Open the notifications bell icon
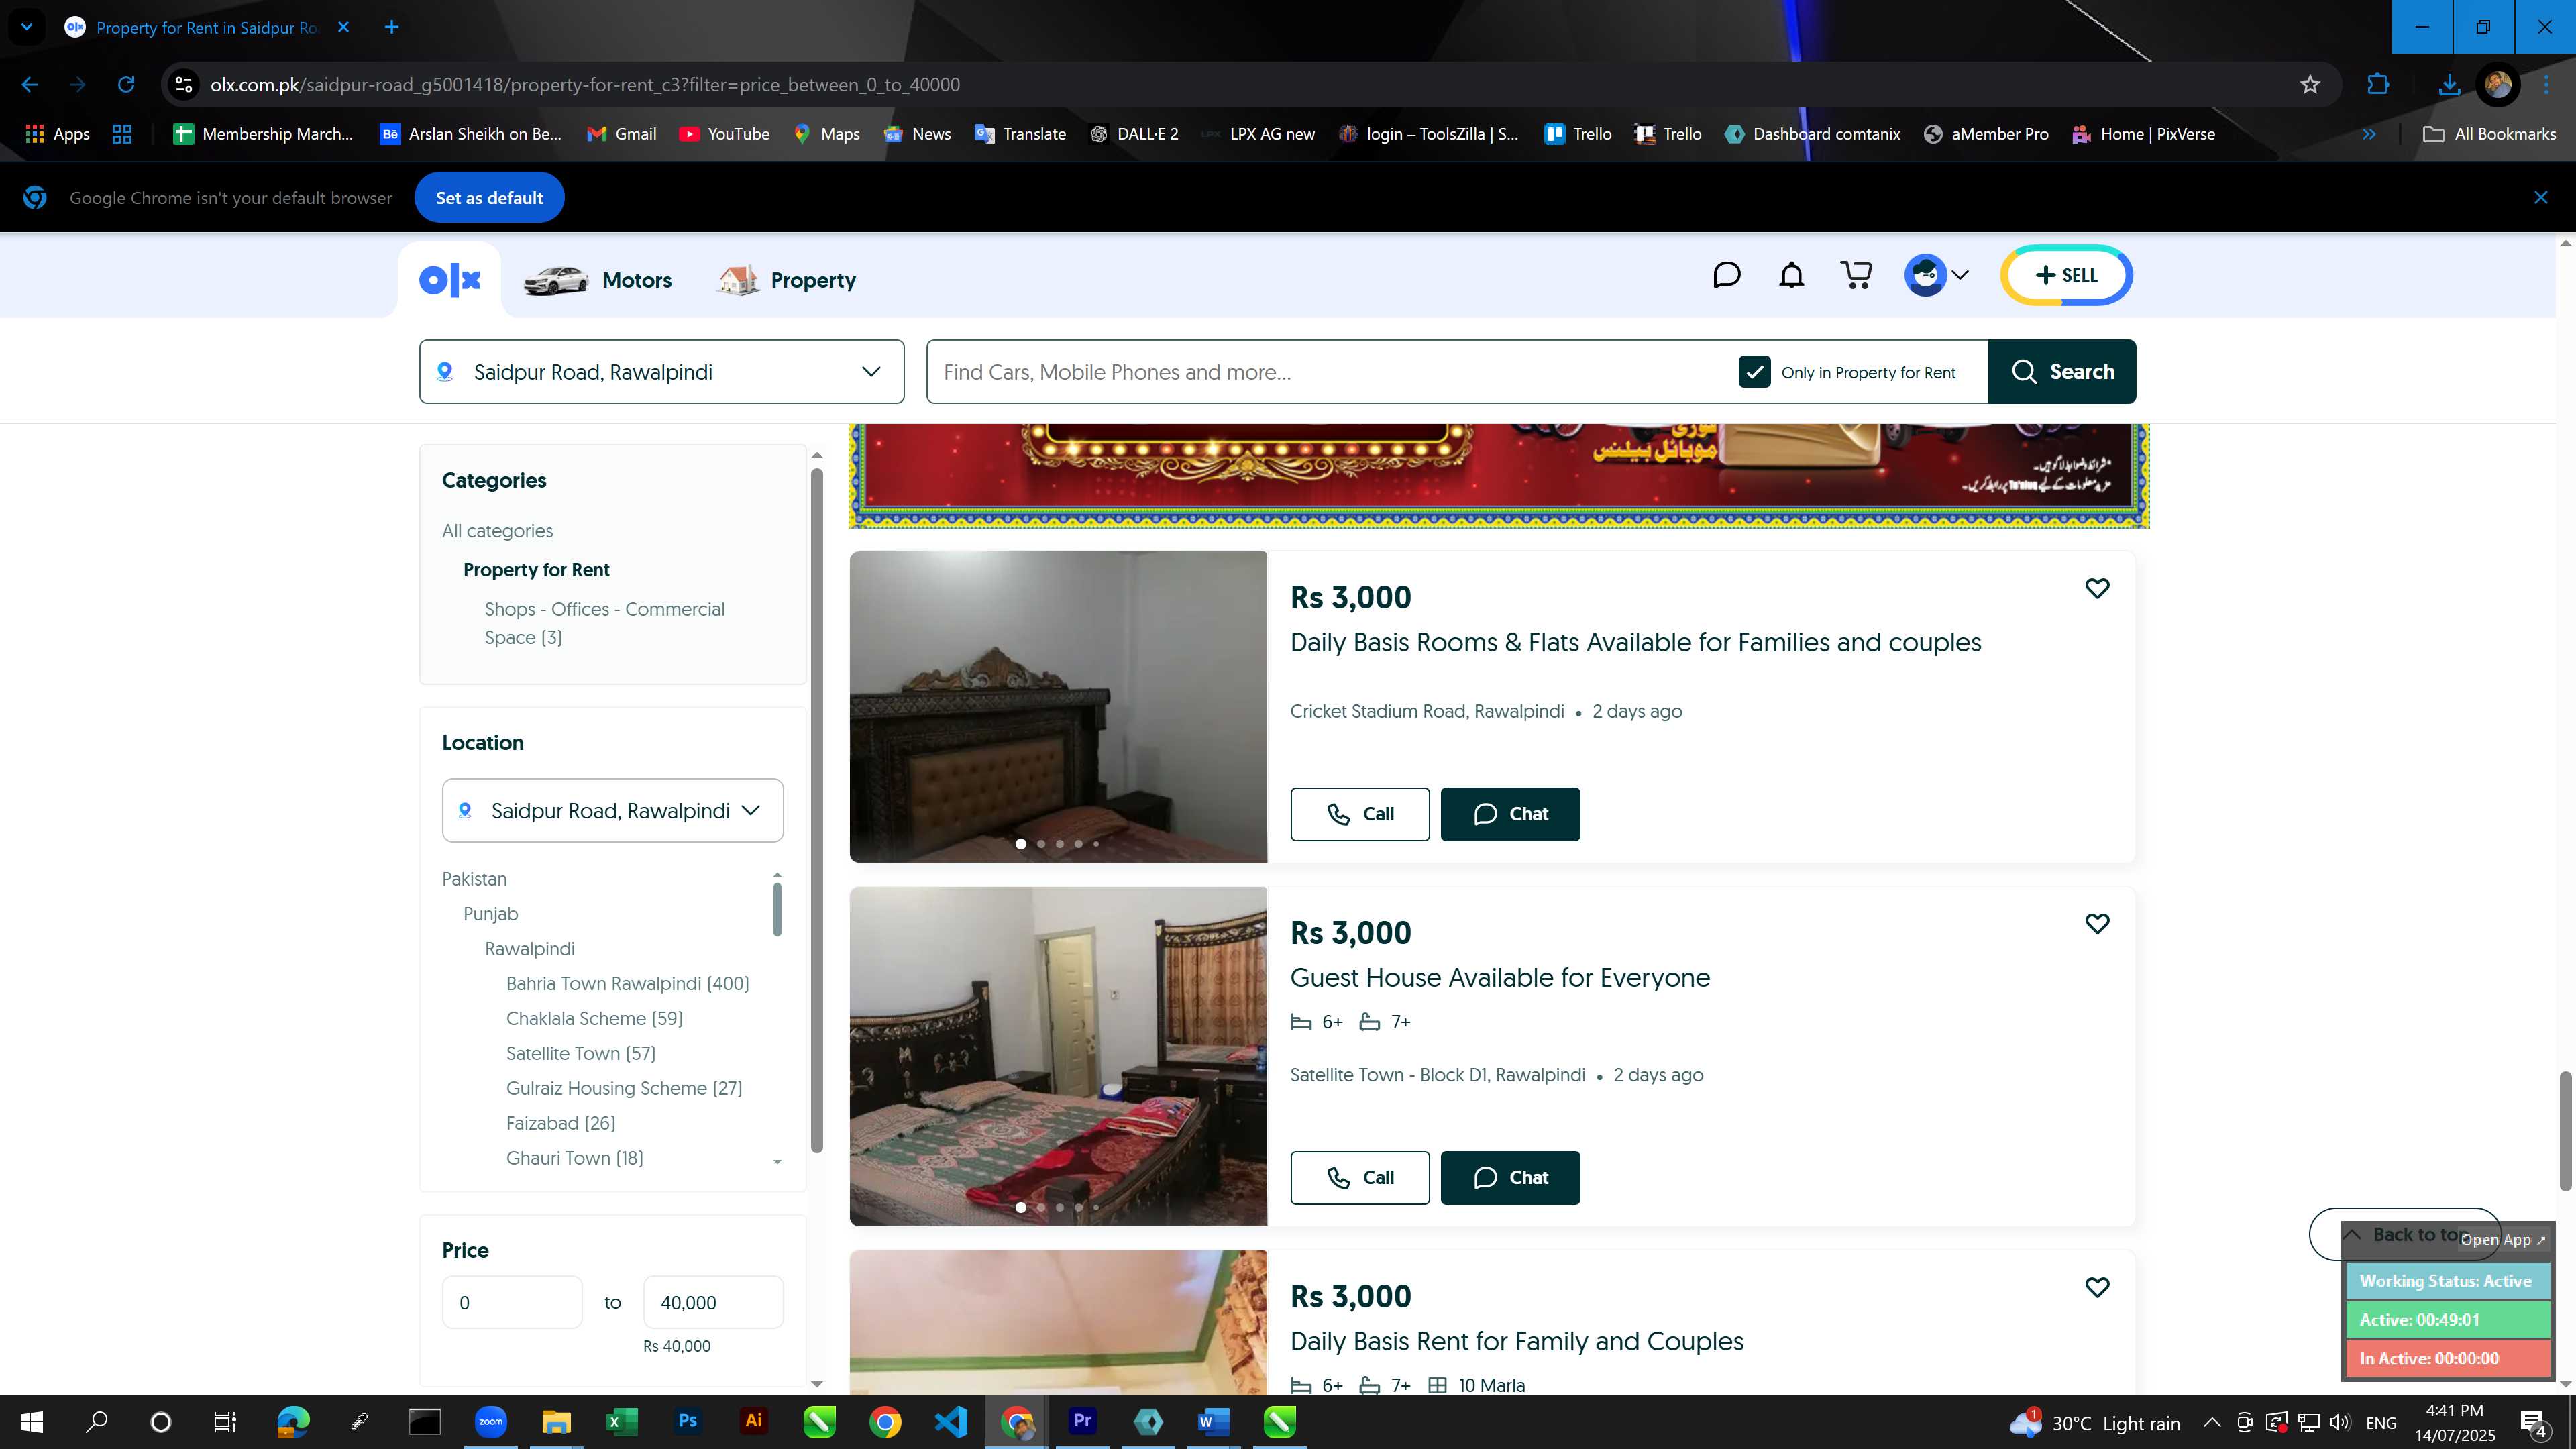 (x=1791, y=275)
